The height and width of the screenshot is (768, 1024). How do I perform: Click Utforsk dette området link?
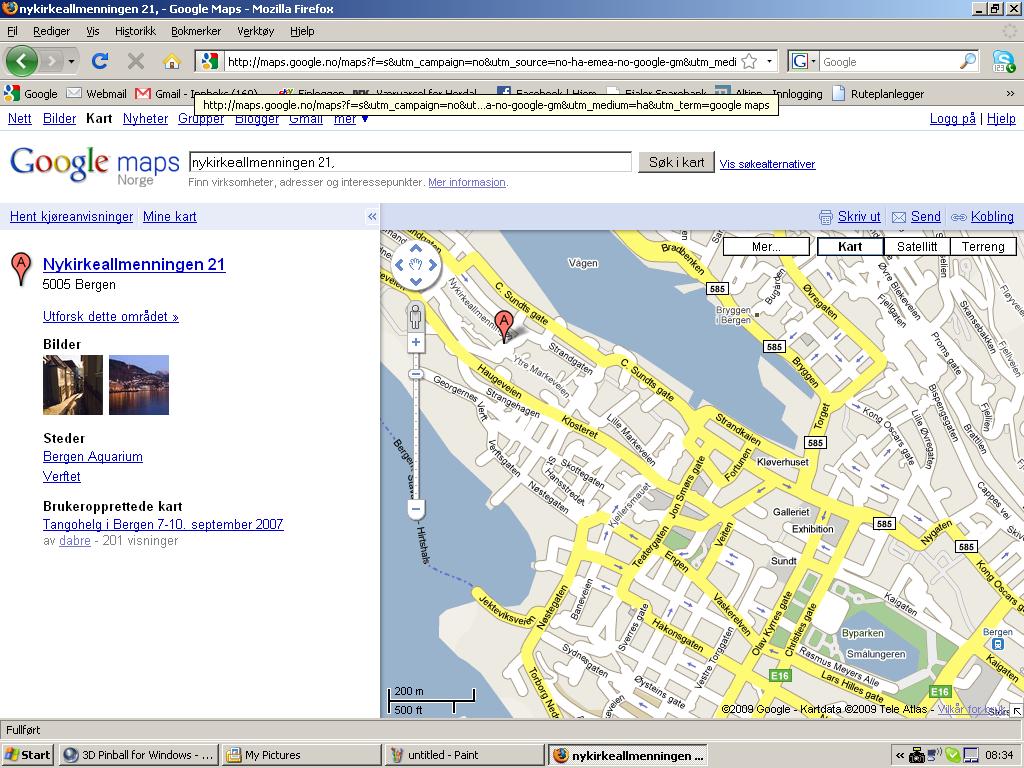110,317
